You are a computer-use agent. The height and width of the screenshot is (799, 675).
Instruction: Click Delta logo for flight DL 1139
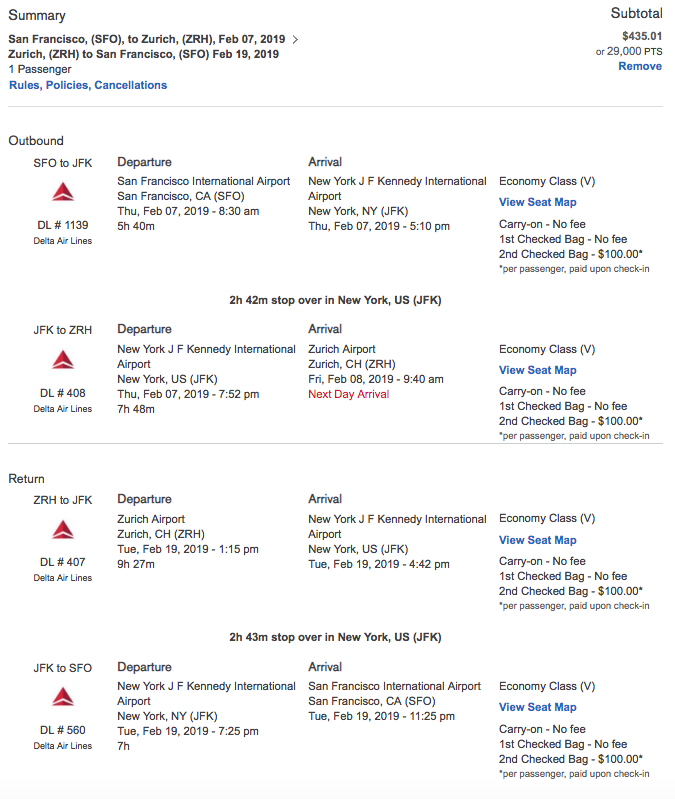point(63,192)
